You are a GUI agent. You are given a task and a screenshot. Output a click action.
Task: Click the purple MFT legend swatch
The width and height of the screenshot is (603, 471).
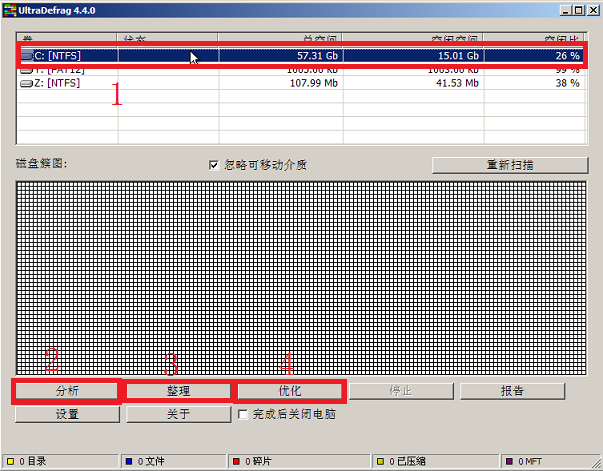tap(509, 461)
